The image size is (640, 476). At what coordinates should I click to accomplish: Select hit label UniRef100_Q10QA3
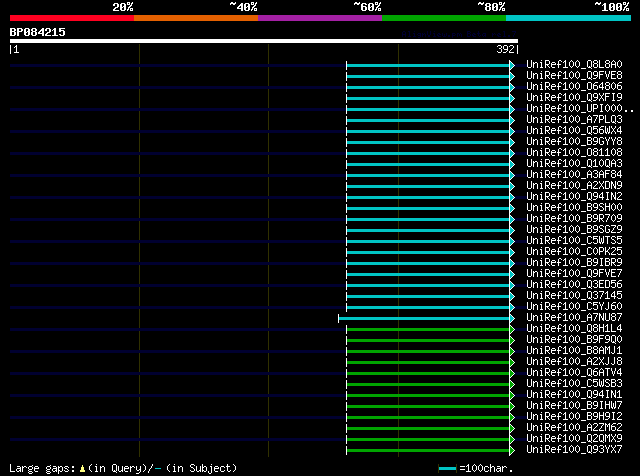point(574,164)
